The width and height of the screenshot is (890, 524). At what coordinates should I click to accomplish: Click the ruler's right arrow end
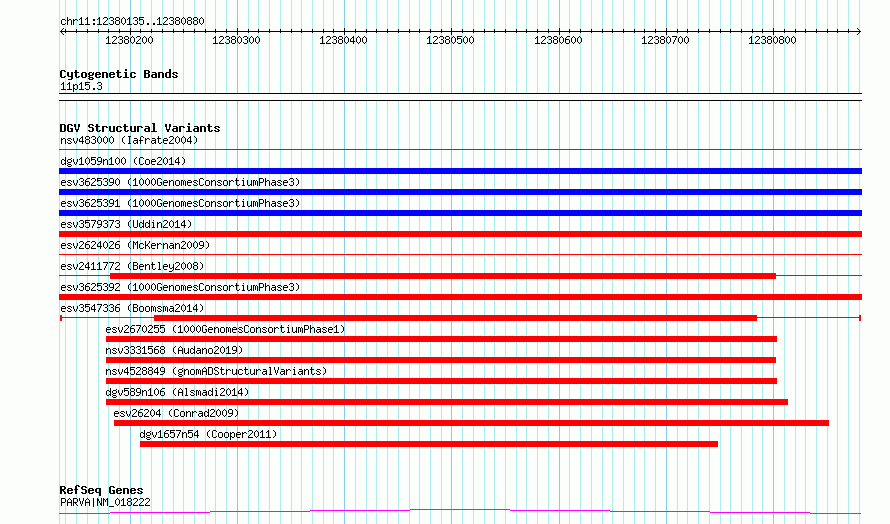[x=859, y=32]
